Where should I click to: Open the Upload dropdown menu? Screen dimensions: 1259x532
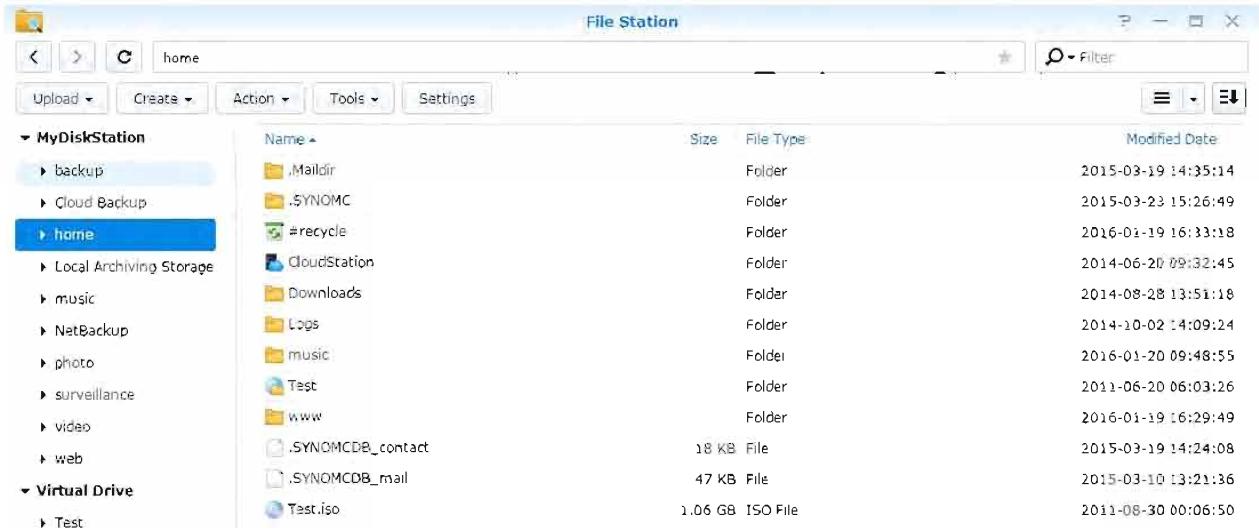pos(62,99)
